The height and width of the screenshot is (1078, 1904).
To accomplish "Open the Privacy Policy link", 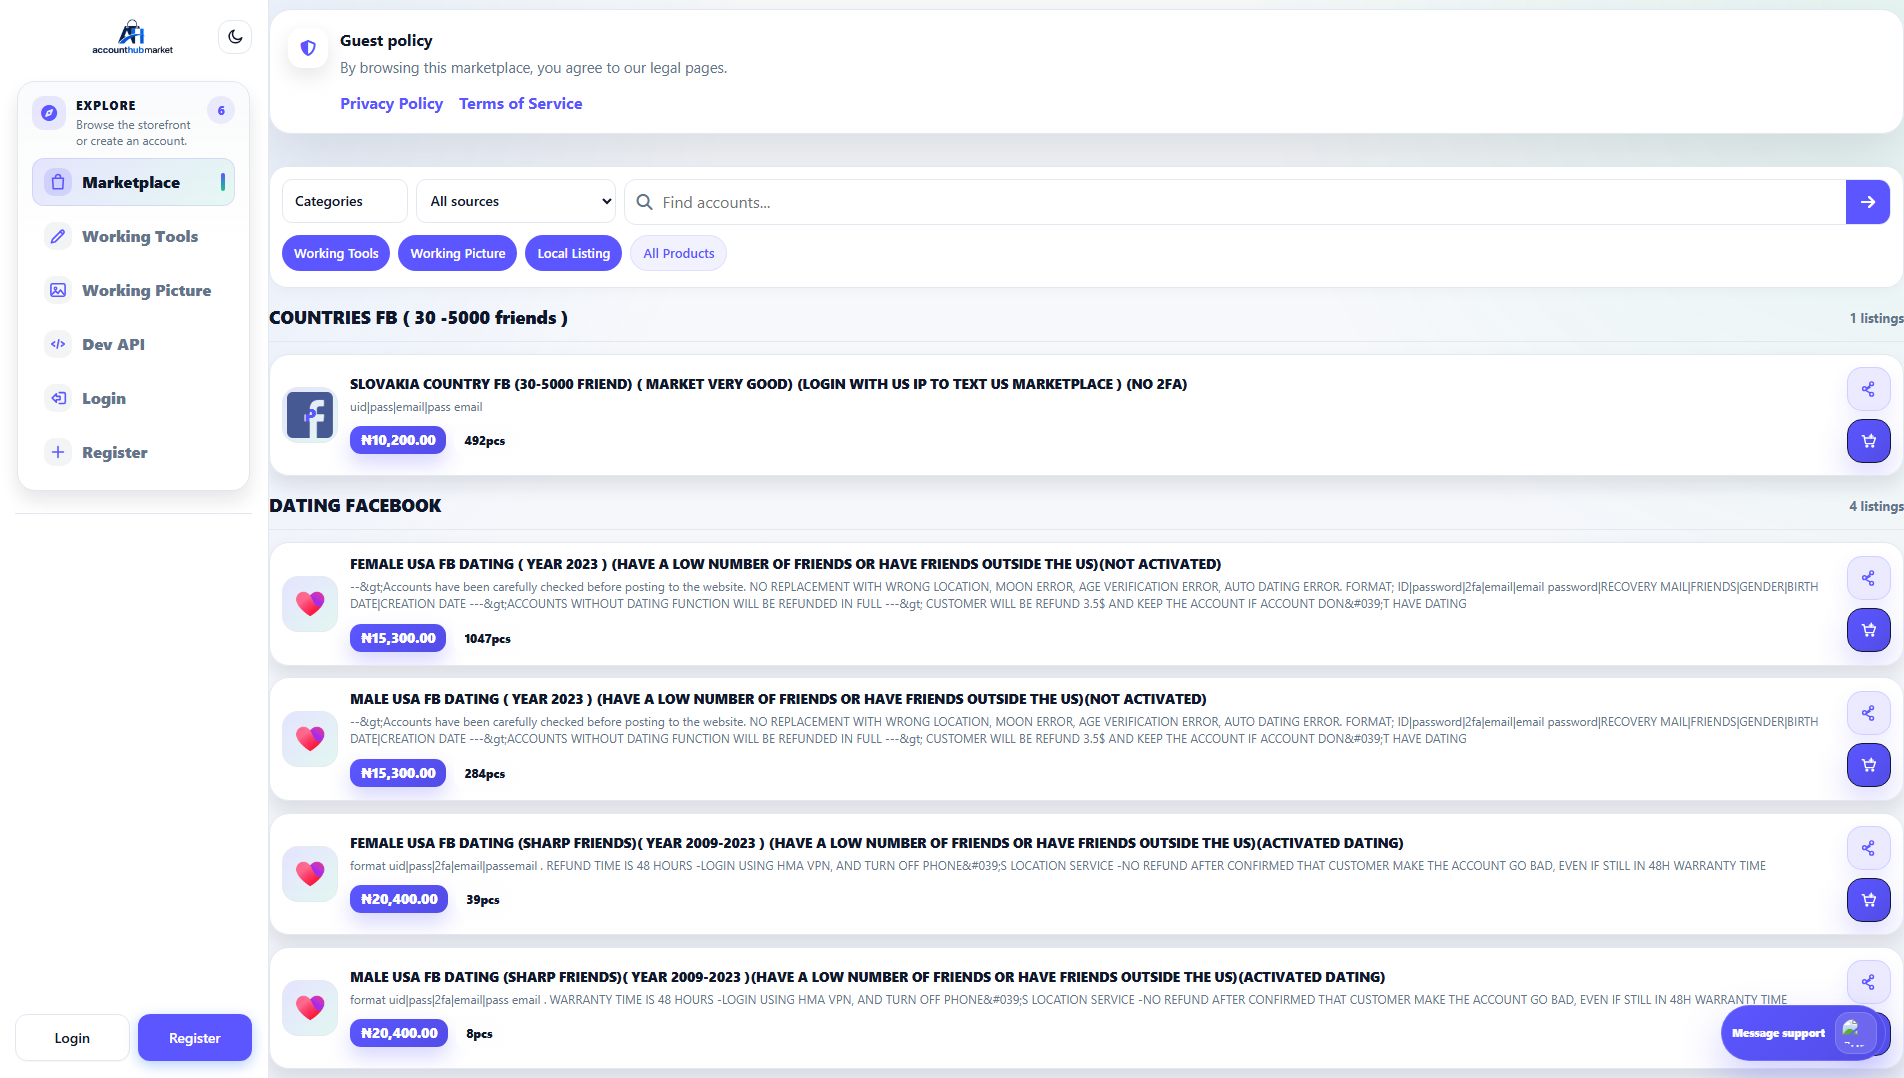I will tap(391, 103).
